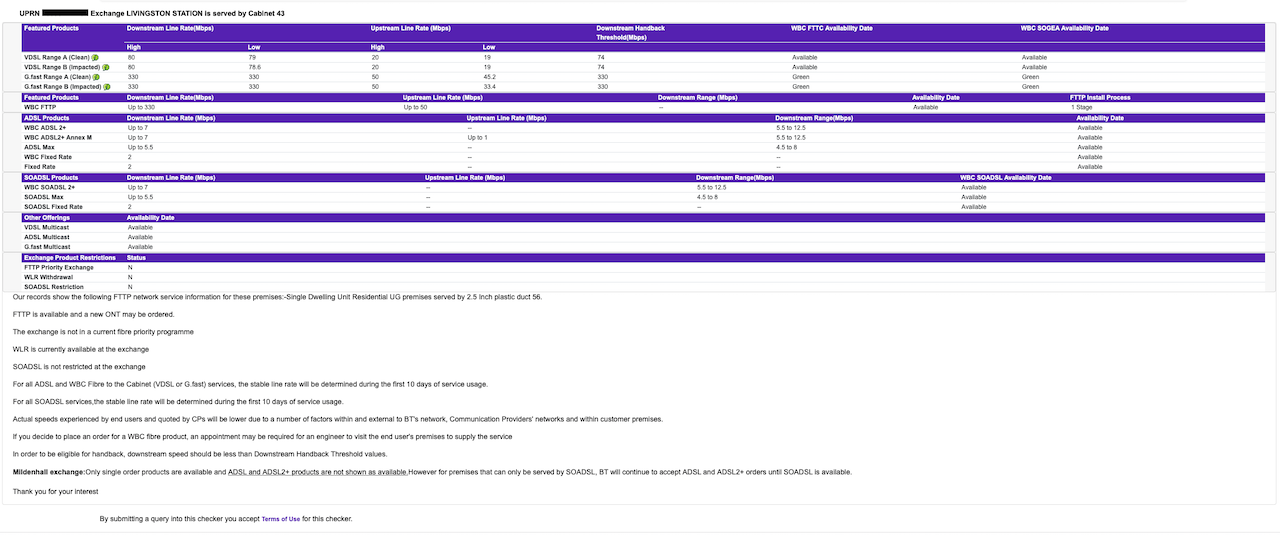The width and height of the screenshot is (1280, 550).
Task: Click the FTTP Priority Exchange row label
Action: [x=59, y=267]
